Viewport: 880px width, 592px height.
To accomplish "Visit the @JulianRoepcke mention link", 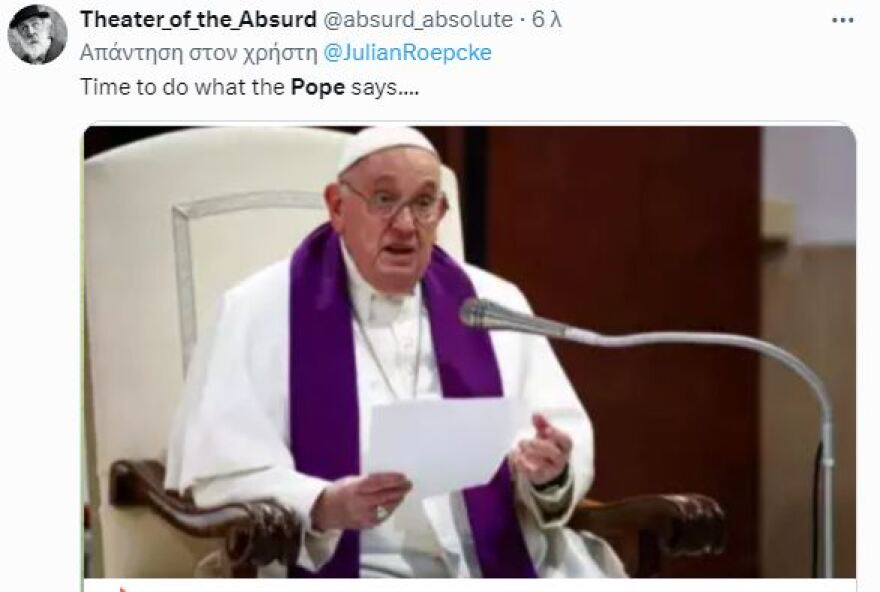I will (x=408, y=53).
